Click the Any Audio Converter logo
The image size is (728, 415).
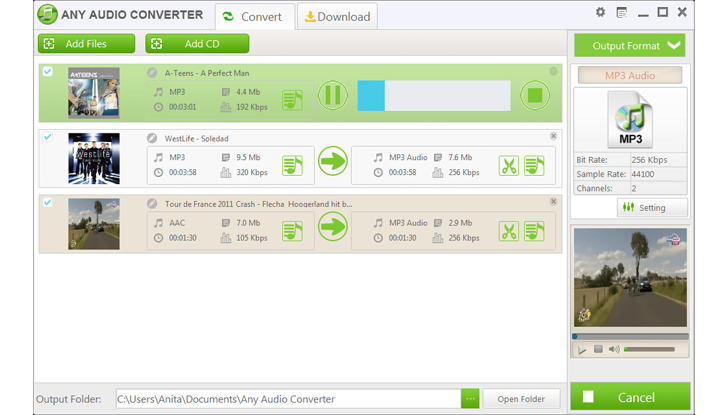pos(47,14)
